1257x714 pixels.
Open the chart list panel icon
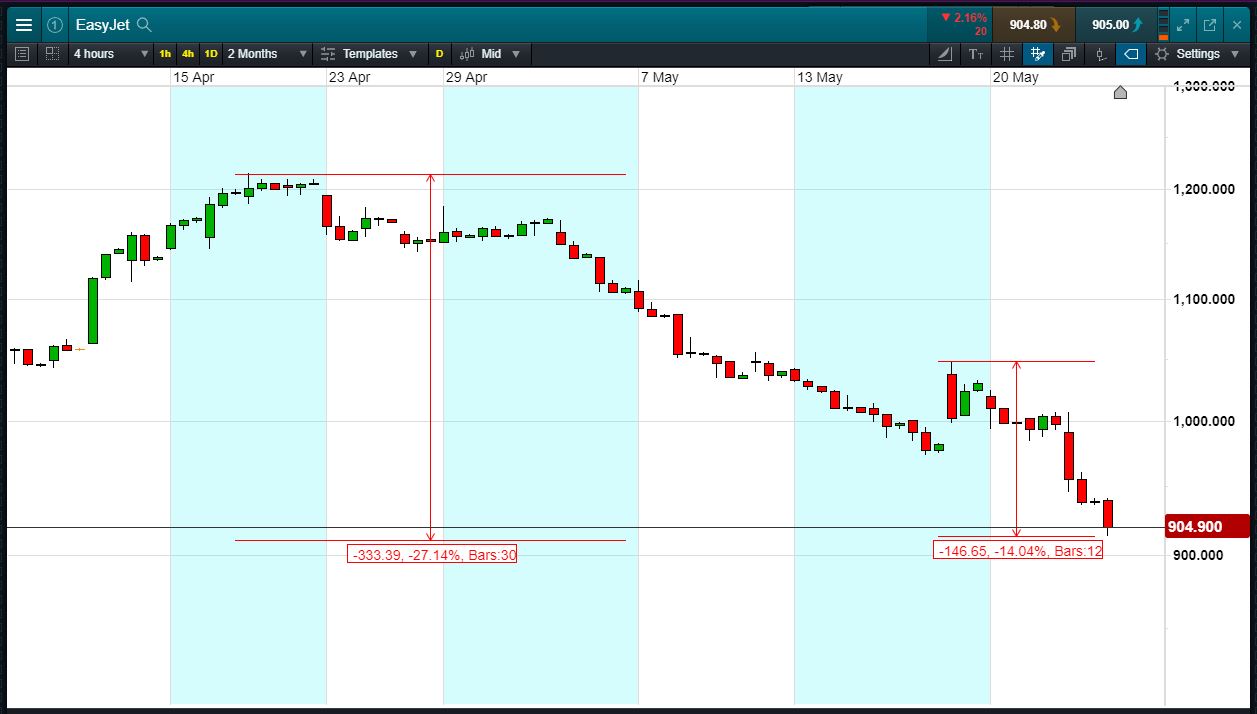click(x=23, y=54)
